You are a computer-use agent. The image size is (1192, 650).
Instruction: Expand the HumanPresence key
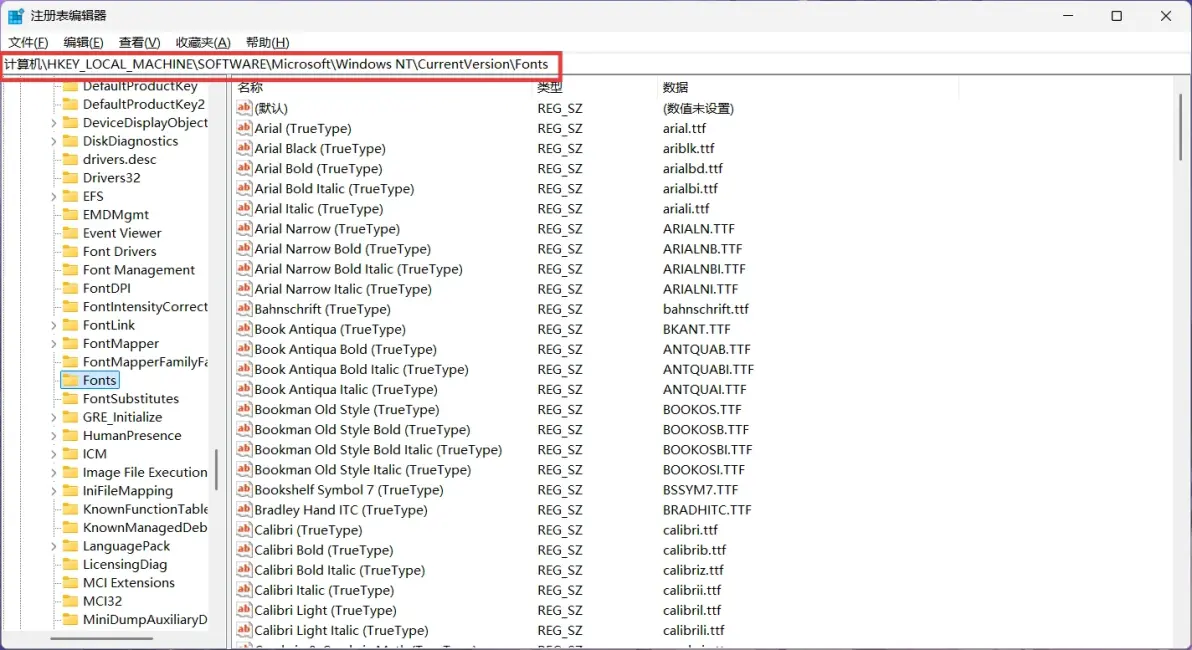(x=53, y=436)
